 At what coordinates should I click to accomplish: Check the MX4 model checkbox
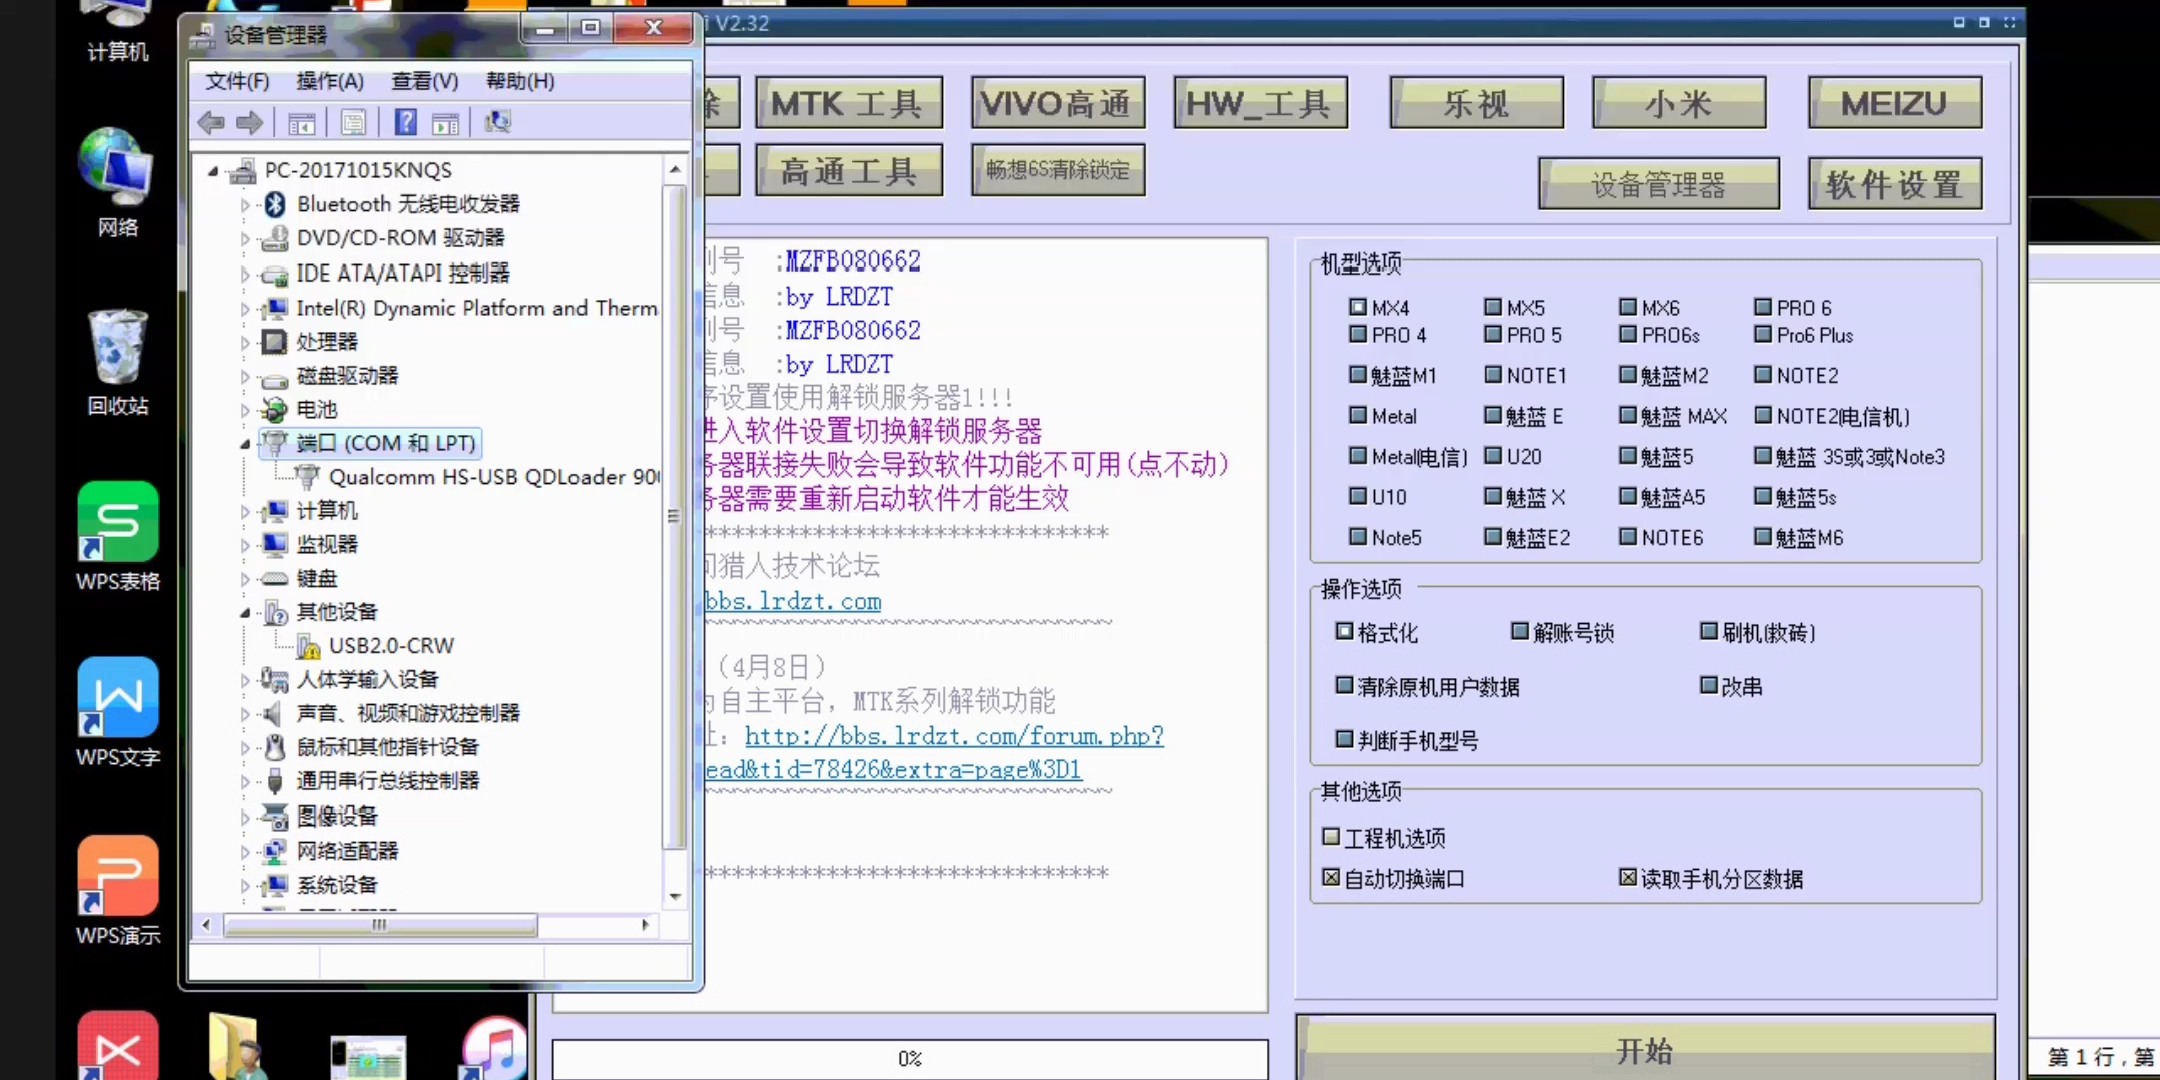pyautogui.click(x=1358, y=307)
